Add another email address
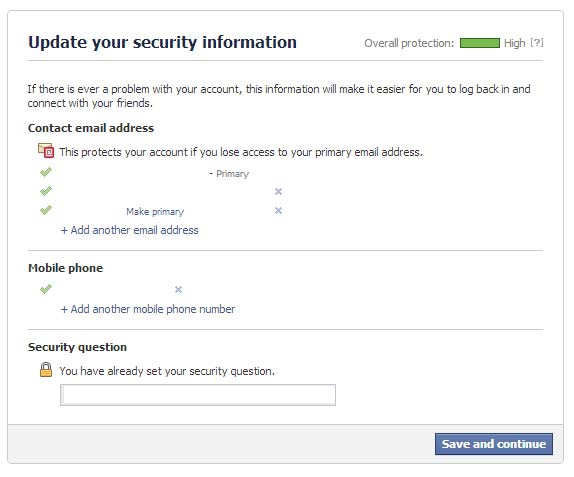 130,230
